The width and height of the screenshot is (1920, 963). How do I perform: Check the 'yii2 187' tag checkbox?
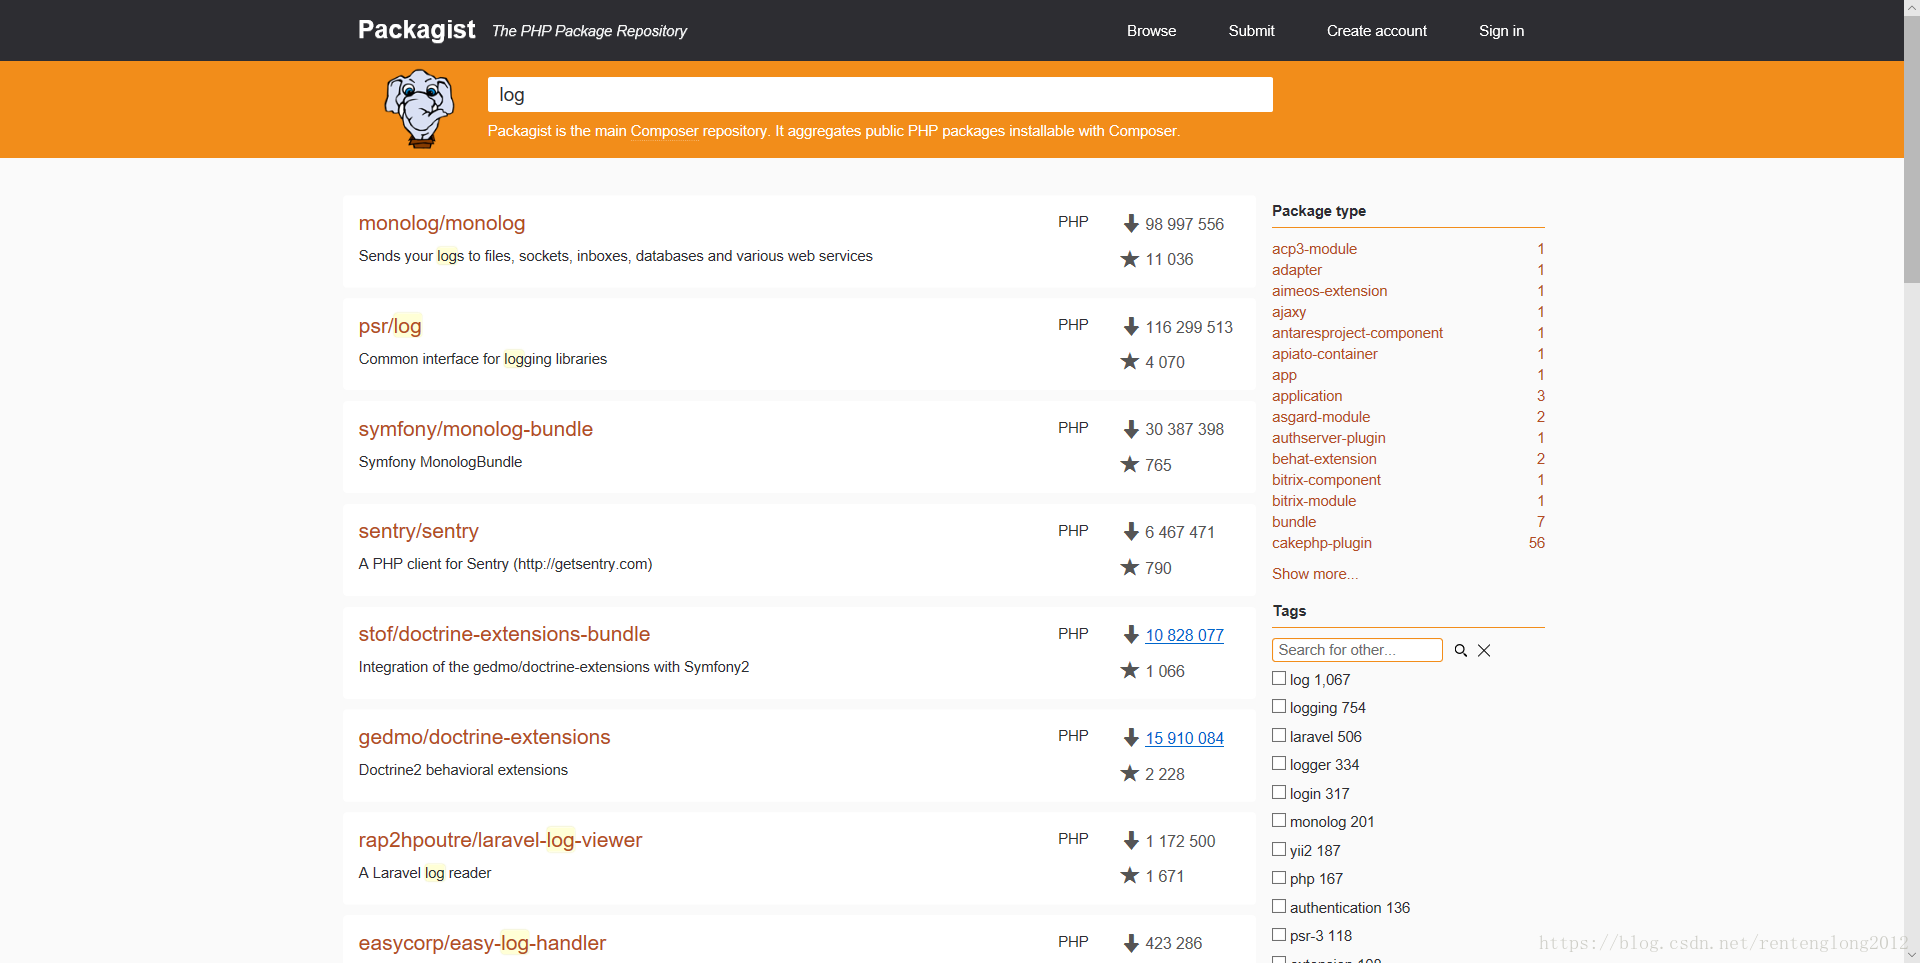[x=1279, y=849]
